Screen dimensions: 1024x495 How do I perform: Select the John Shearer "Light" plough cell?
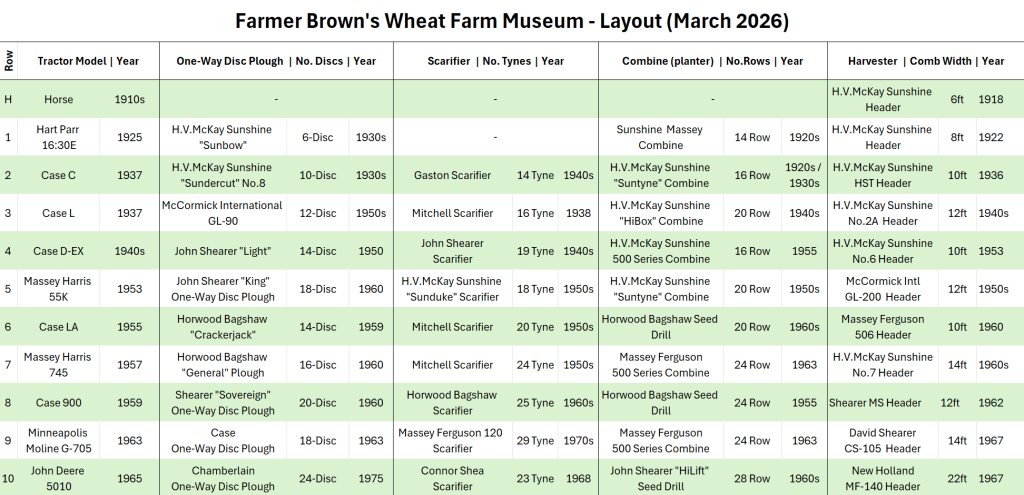click(x=223, y=251)
